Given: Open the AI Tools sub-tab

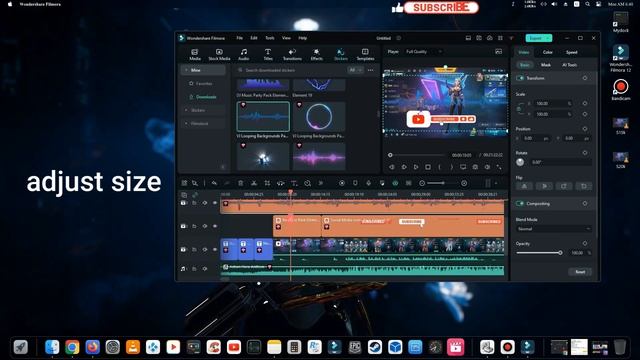Looking at the screenshot, I should pyautogui.click(x=570, y=65).
